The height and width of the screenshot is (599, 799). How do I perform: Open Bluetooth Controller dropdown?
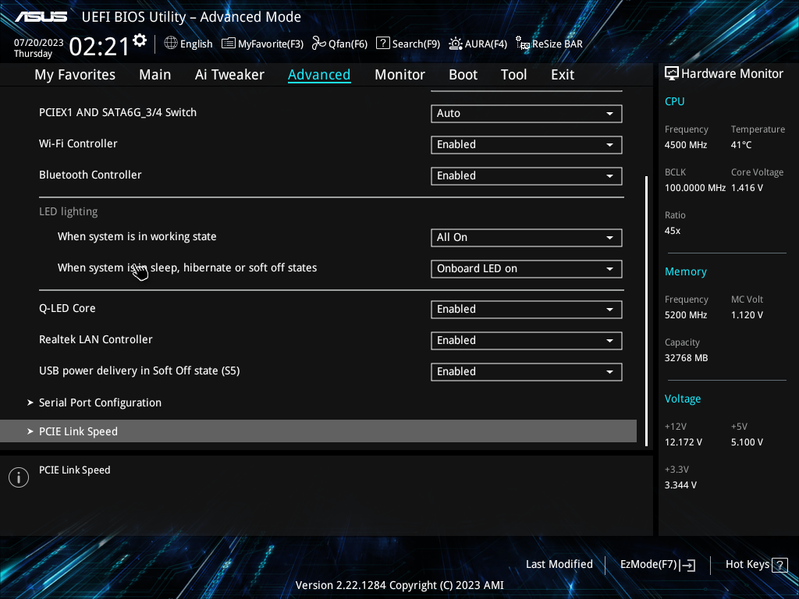click(526, 176)
